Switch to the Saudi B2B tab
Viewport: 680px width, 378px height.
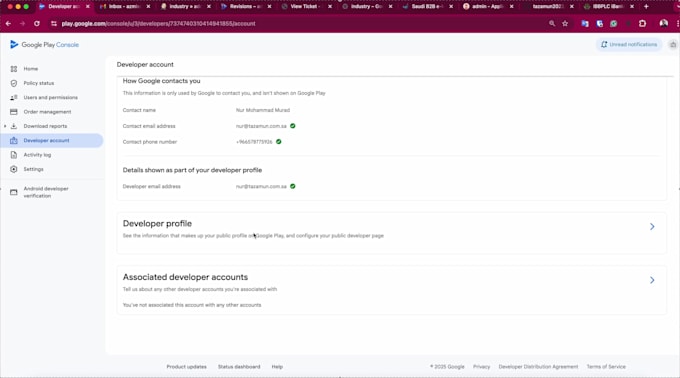(x=427, y=7)
